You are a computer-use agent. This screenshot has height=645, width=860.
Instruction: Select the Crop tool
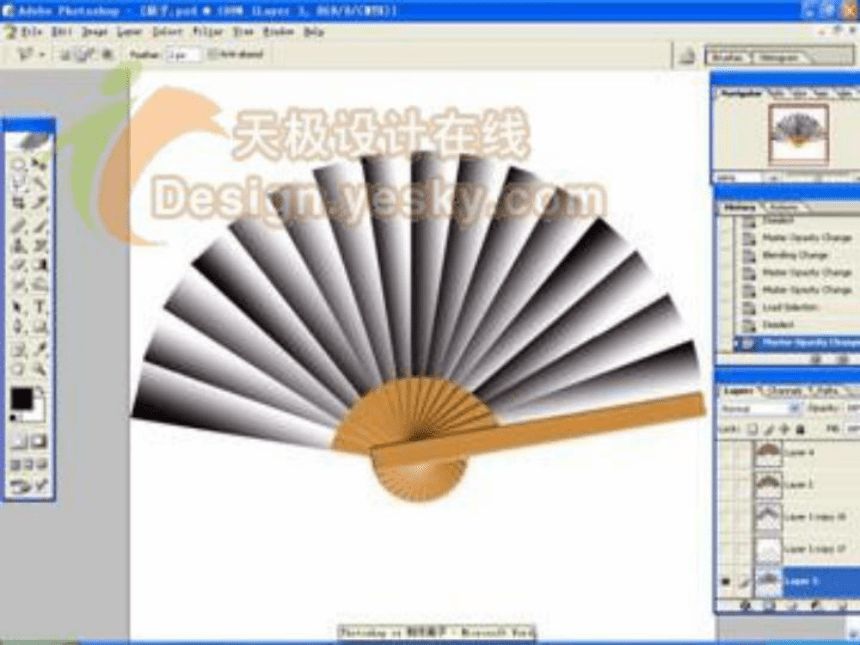19,203
